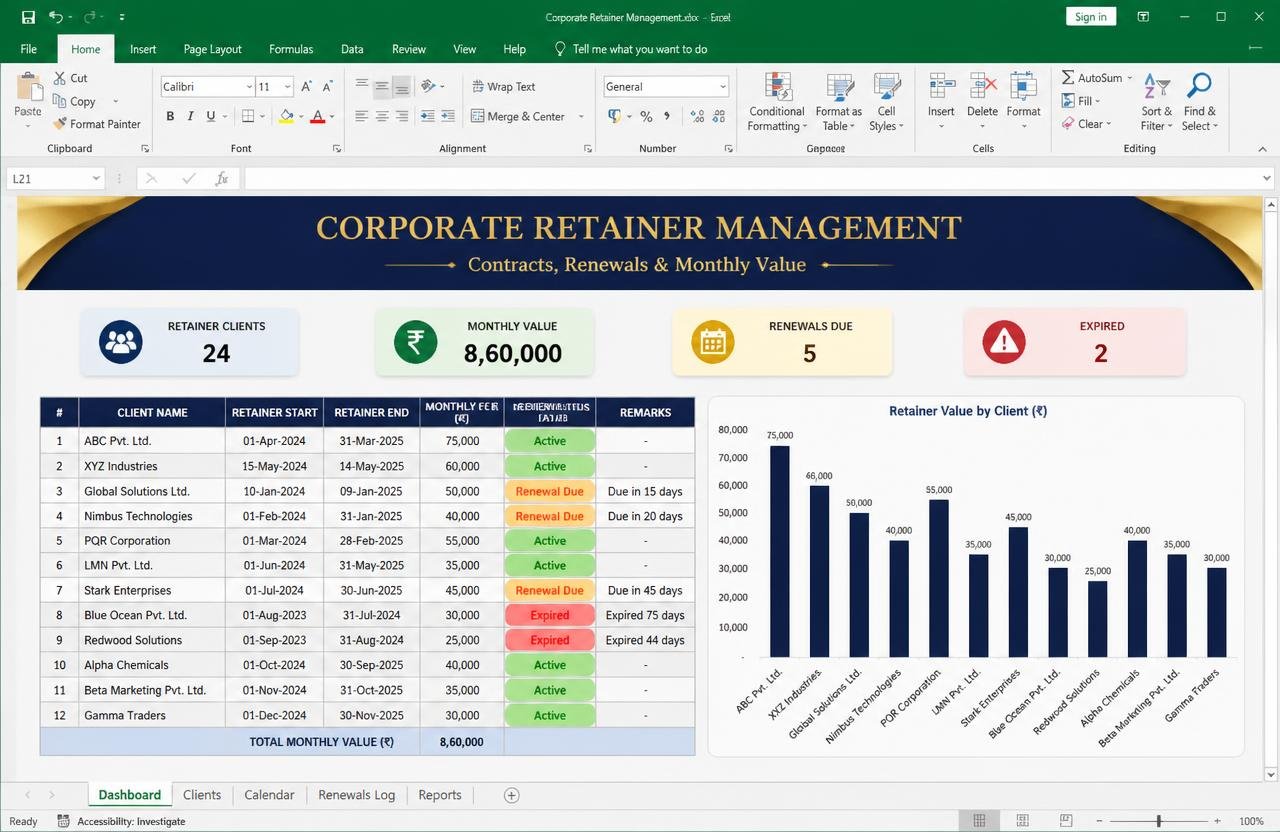Click the AutoSum sigma command
The height and width of the screenshot is (832, 1280).
tap(1097, 78)
